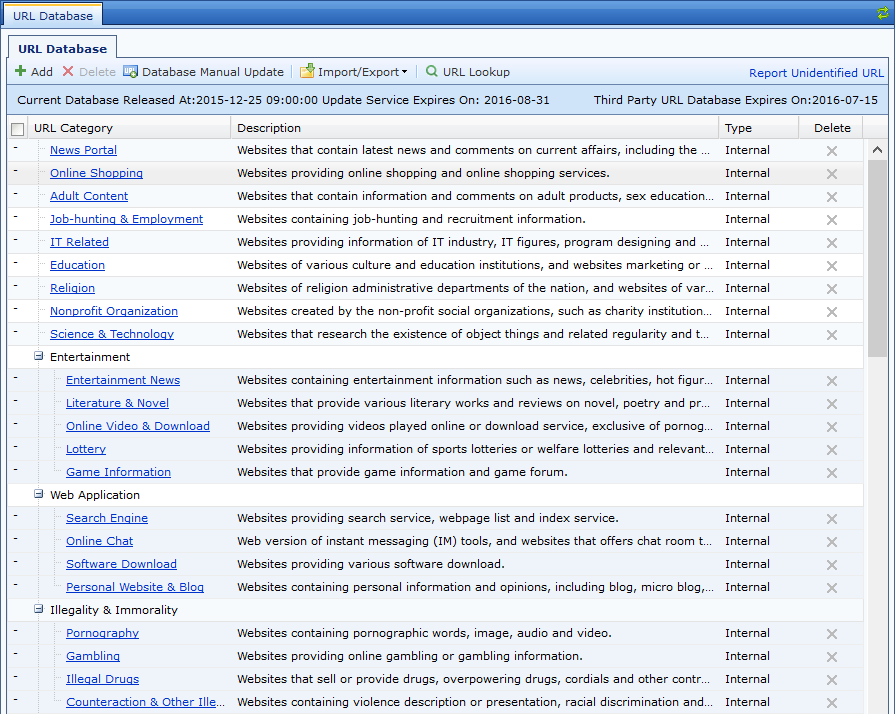Open the Software Download link
This screenshot has width=895, height=714.
pyautogui.click(x=121, y=564)
